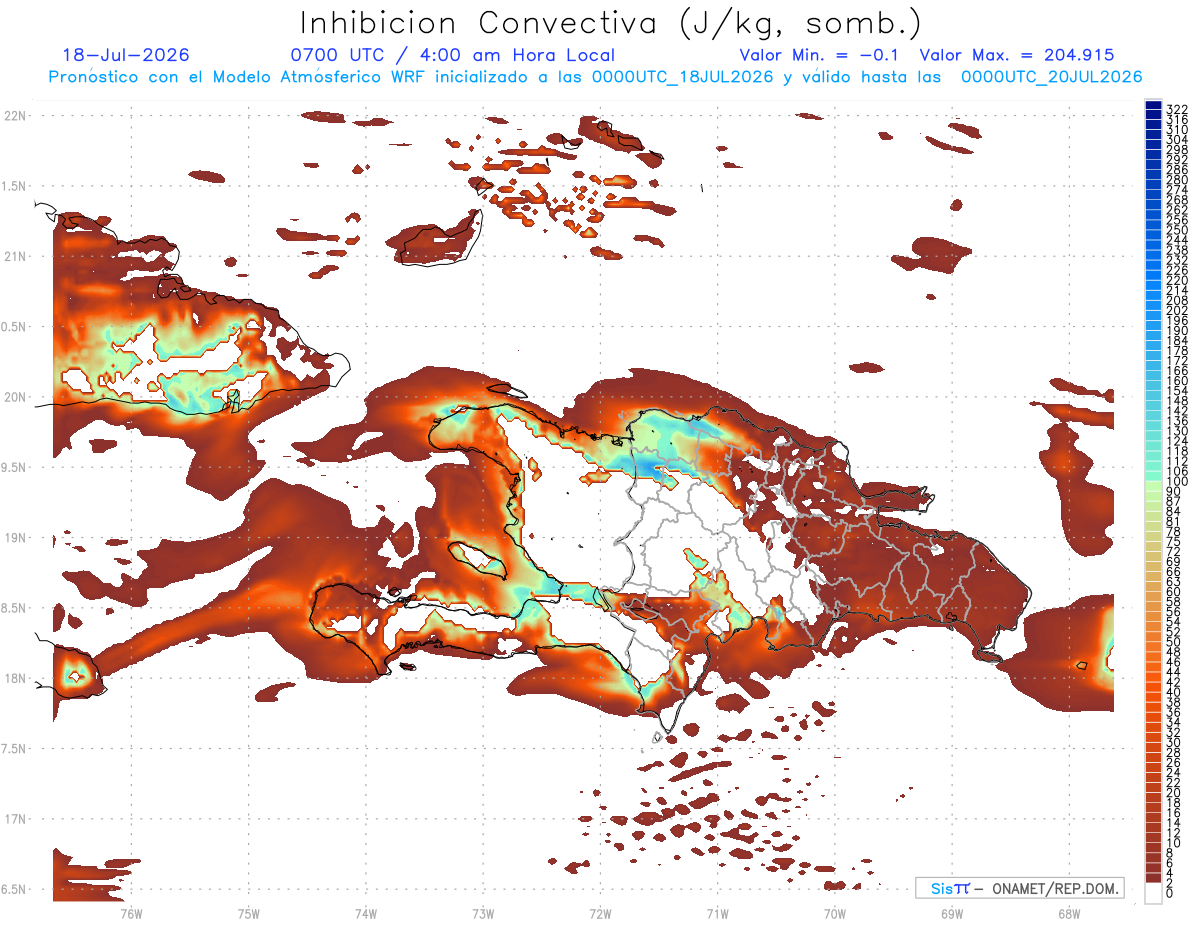Click the '21N' latitude label

point(15,256)
